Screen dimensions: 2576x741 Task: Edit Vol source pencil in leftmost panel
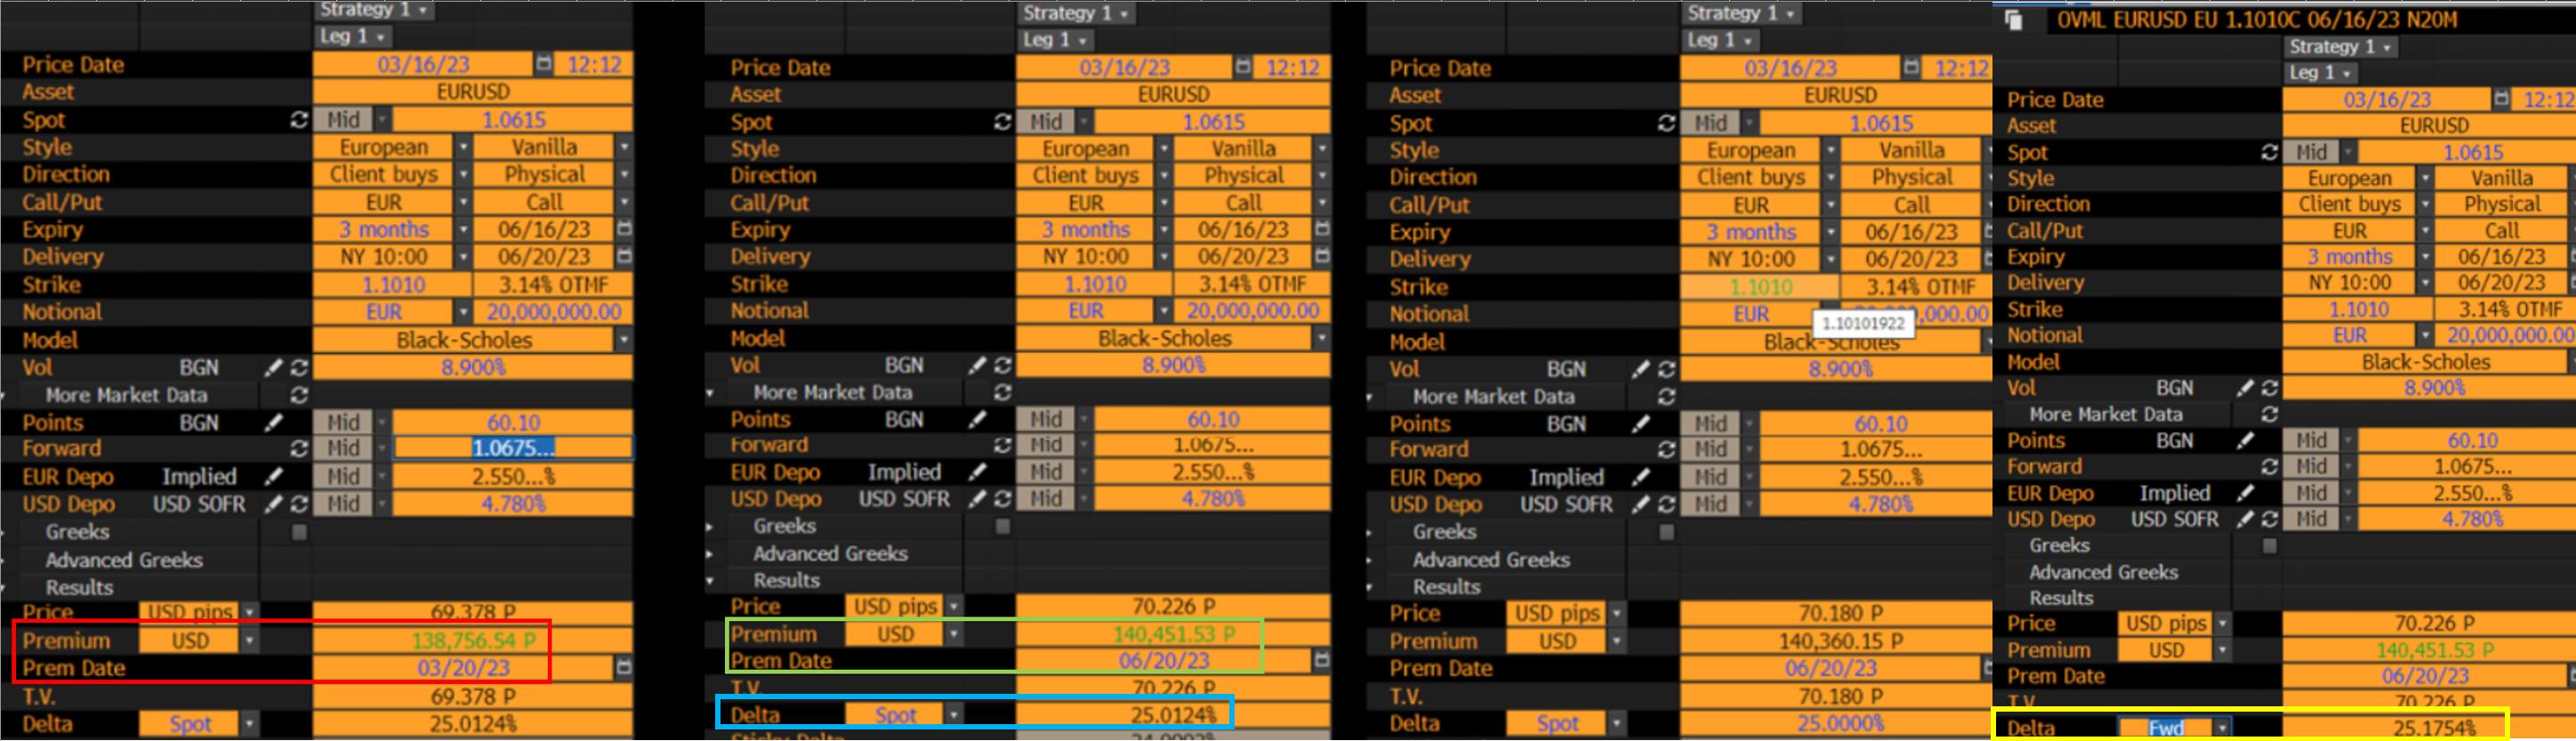click(273, 368)
